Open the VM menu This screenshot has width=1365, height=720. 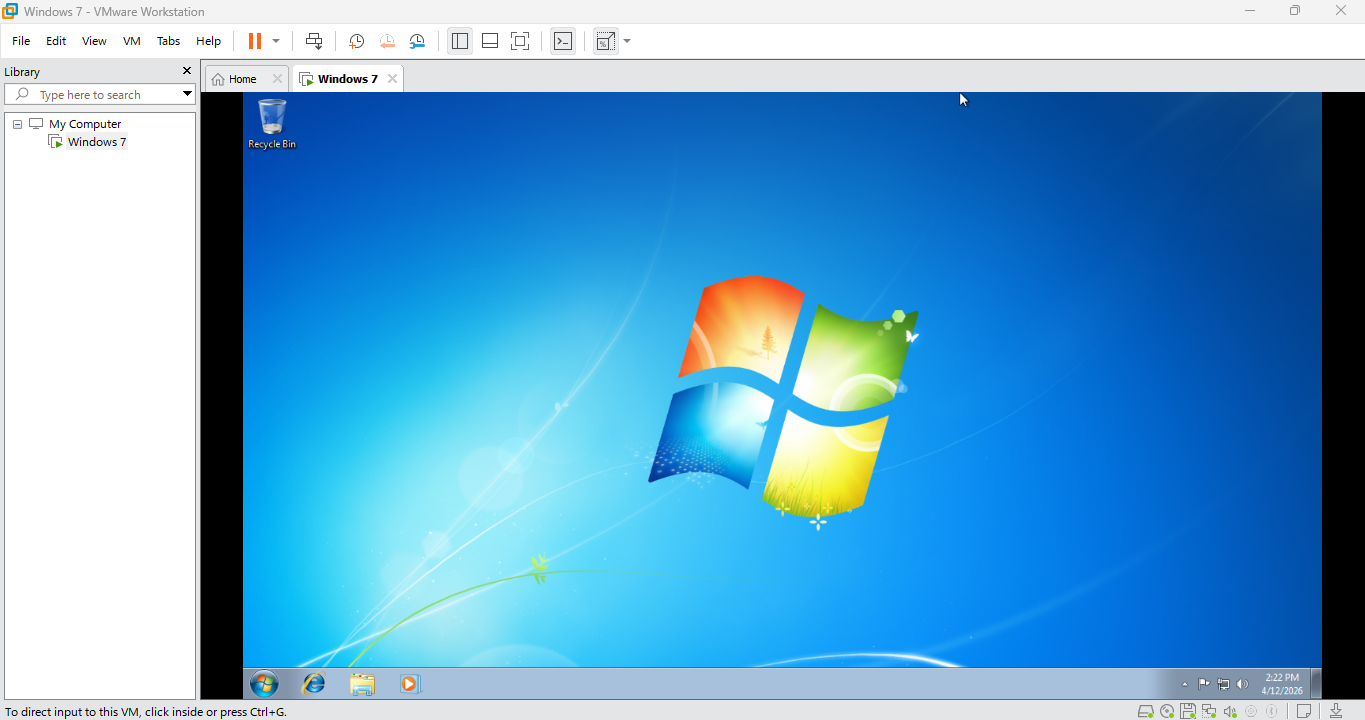[x=131, y=41]
